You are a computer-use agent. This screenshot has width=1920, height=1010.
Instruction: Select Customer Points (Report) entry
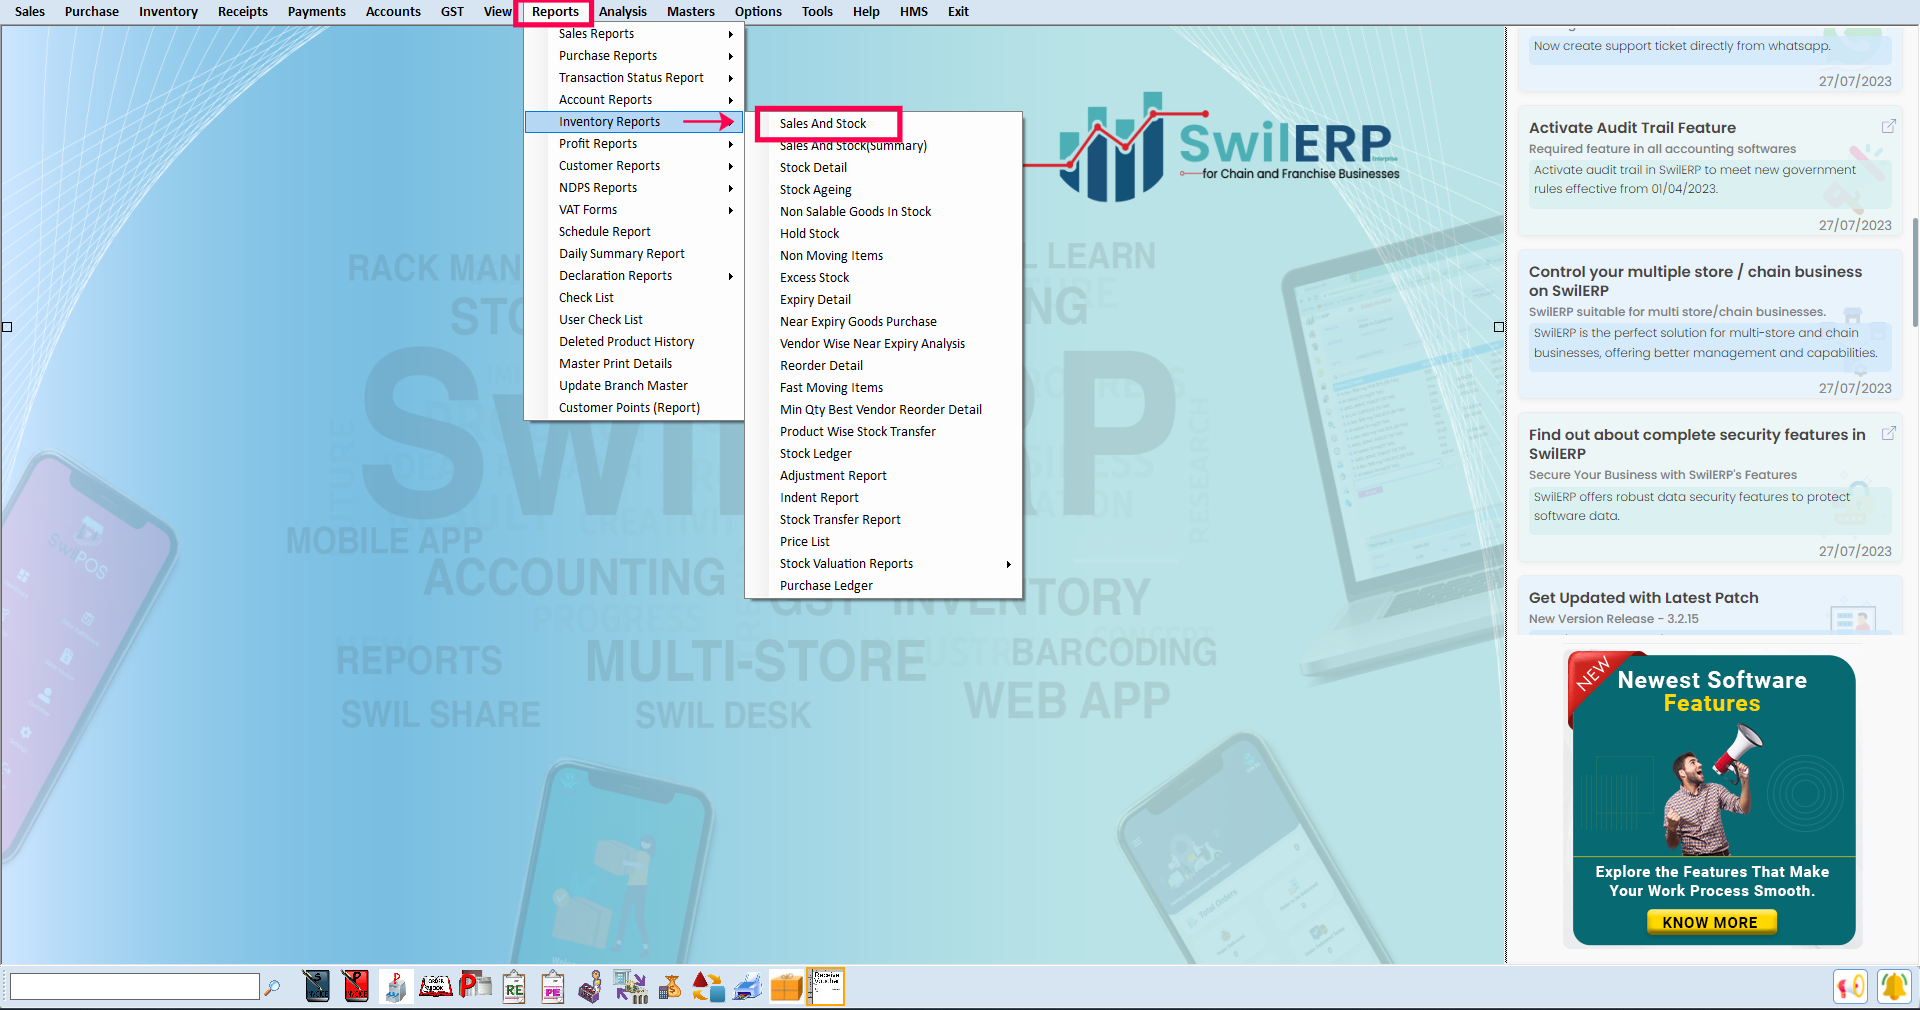pyautogui.click(x=630, y=408)
